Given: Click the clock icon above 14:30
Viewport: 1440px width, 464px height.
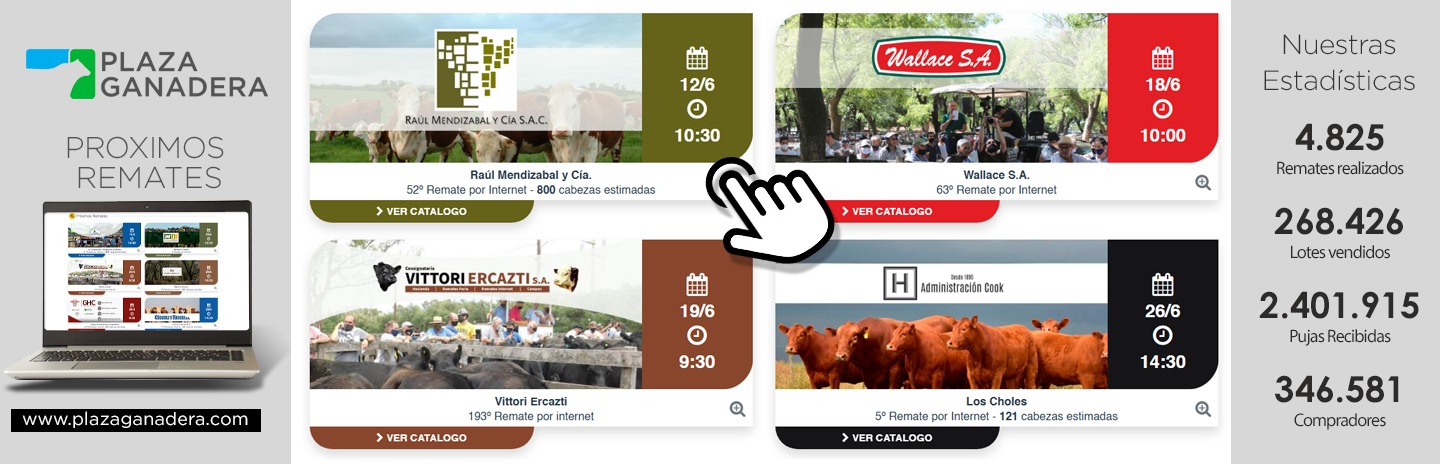Looking at the screenshot, I should pyautogui.click(x=1162, y=335).
